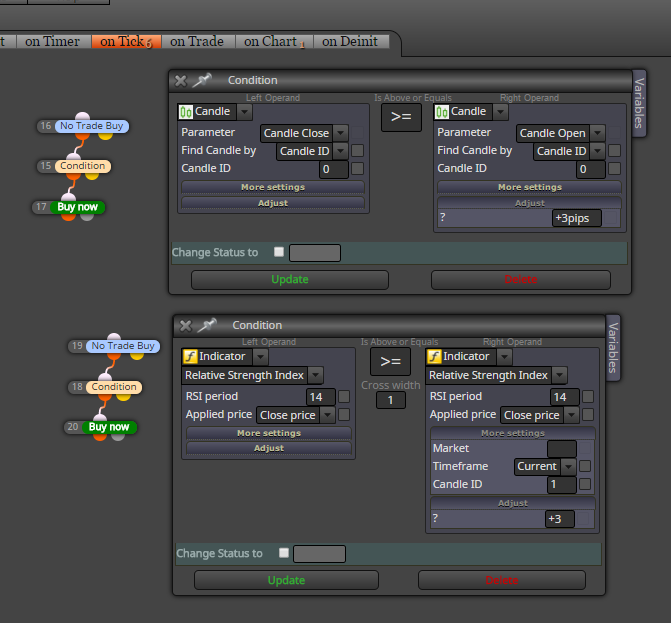Select block 18 Condition

tap(114, 387)
